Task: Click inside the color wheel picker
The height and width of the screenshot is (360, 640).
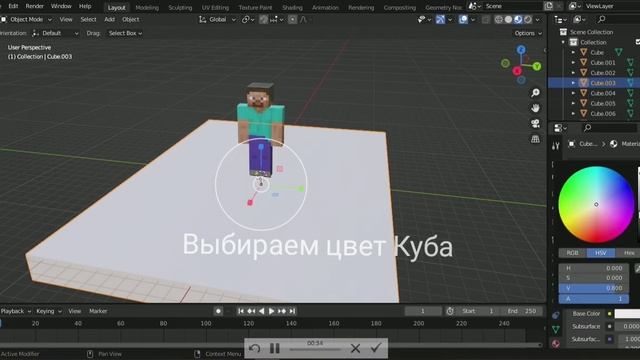Action: (x=596, y=204)
